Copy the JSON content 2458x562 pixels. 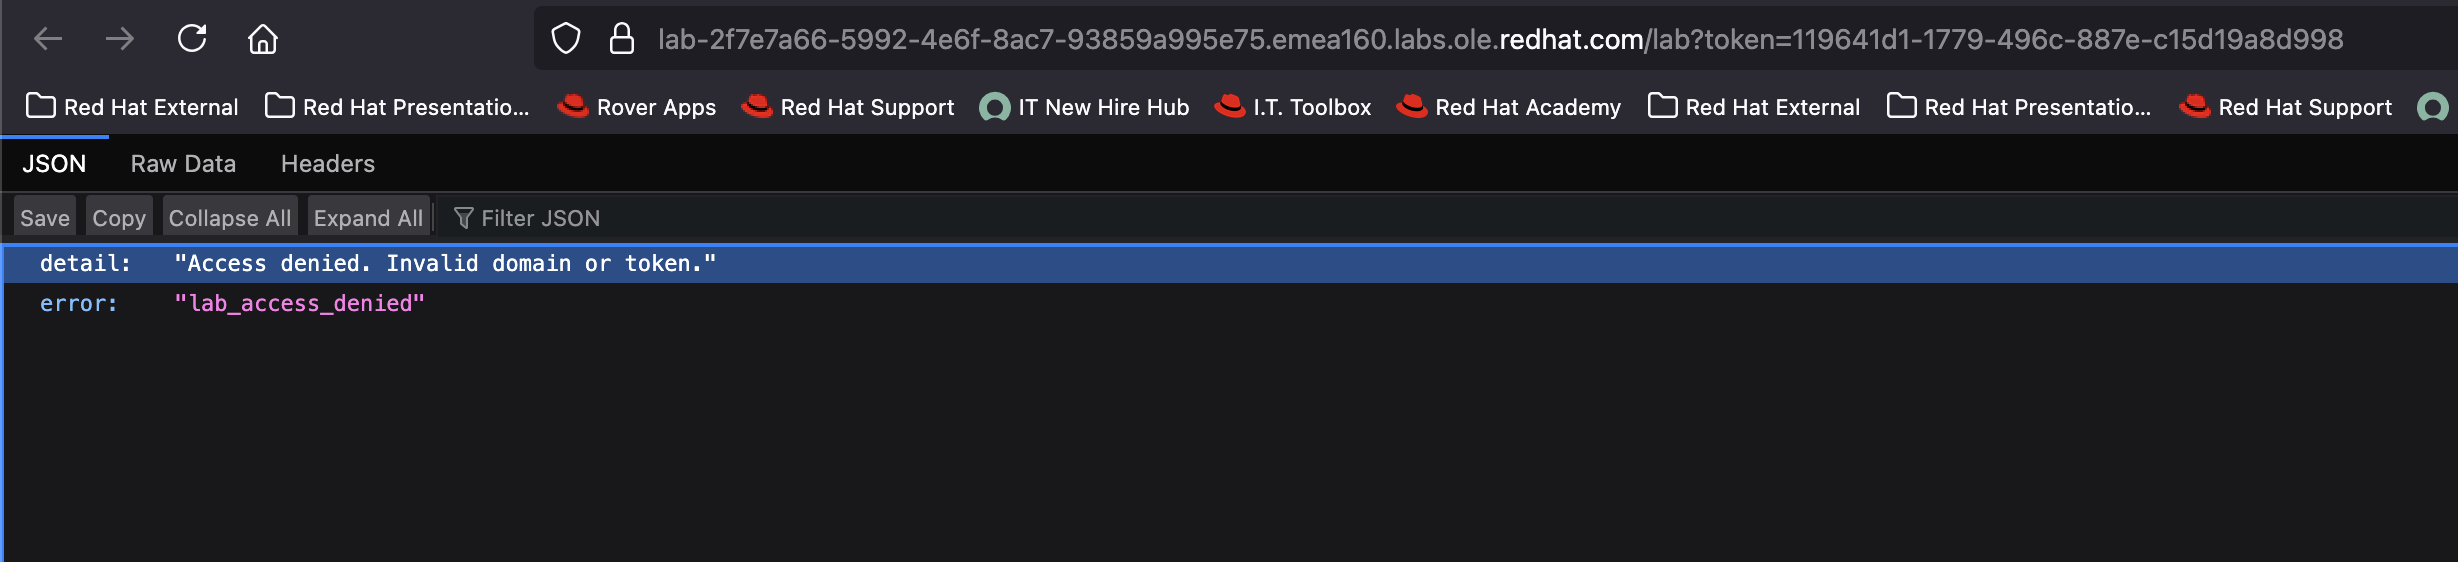(x=119, y=218)
